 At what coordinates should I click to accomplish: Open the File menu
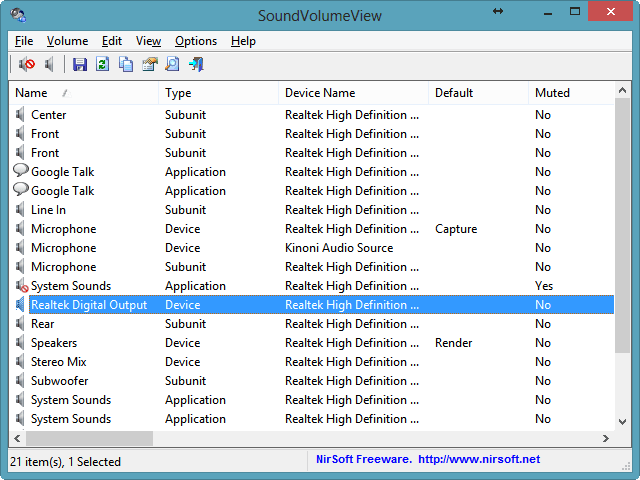point(24,41)
